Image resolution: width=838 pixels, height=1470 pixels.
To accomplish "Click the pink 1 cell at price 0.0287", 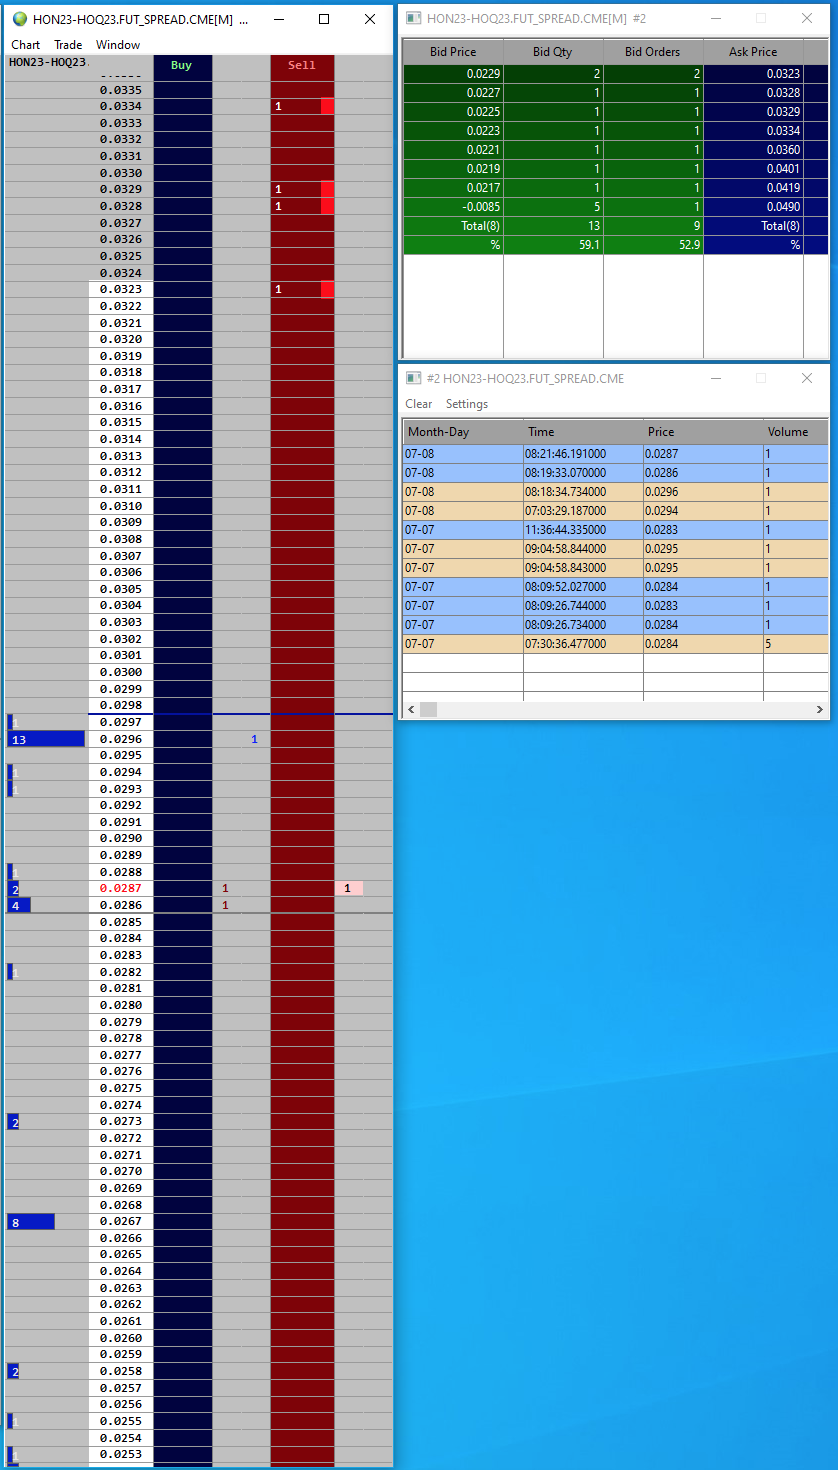I will 349,888.
